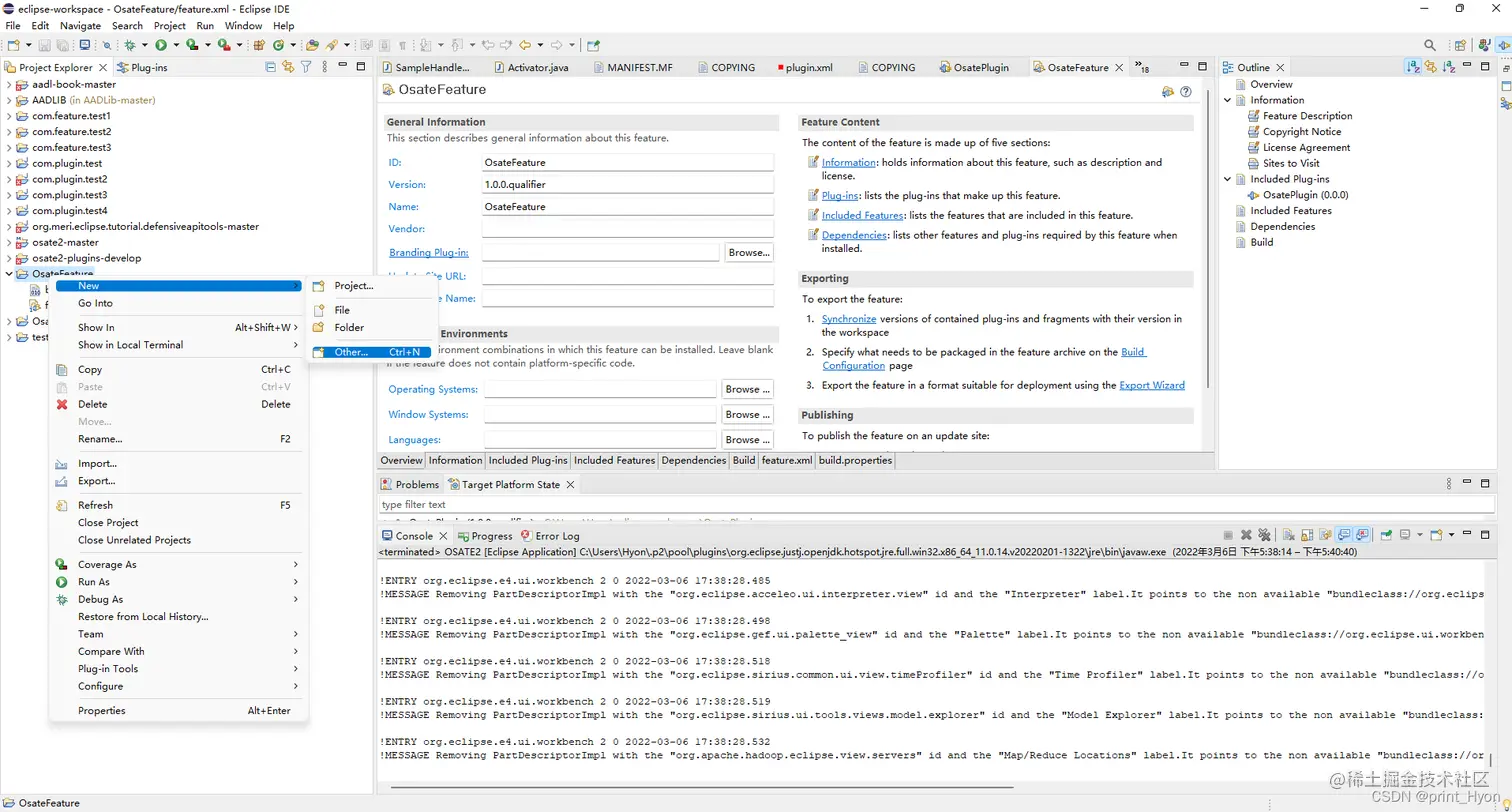Click the Open Type folder icon in toolbar
Image resolution: width=1512 pixels, height=812 pixels.
coord(312,45)
